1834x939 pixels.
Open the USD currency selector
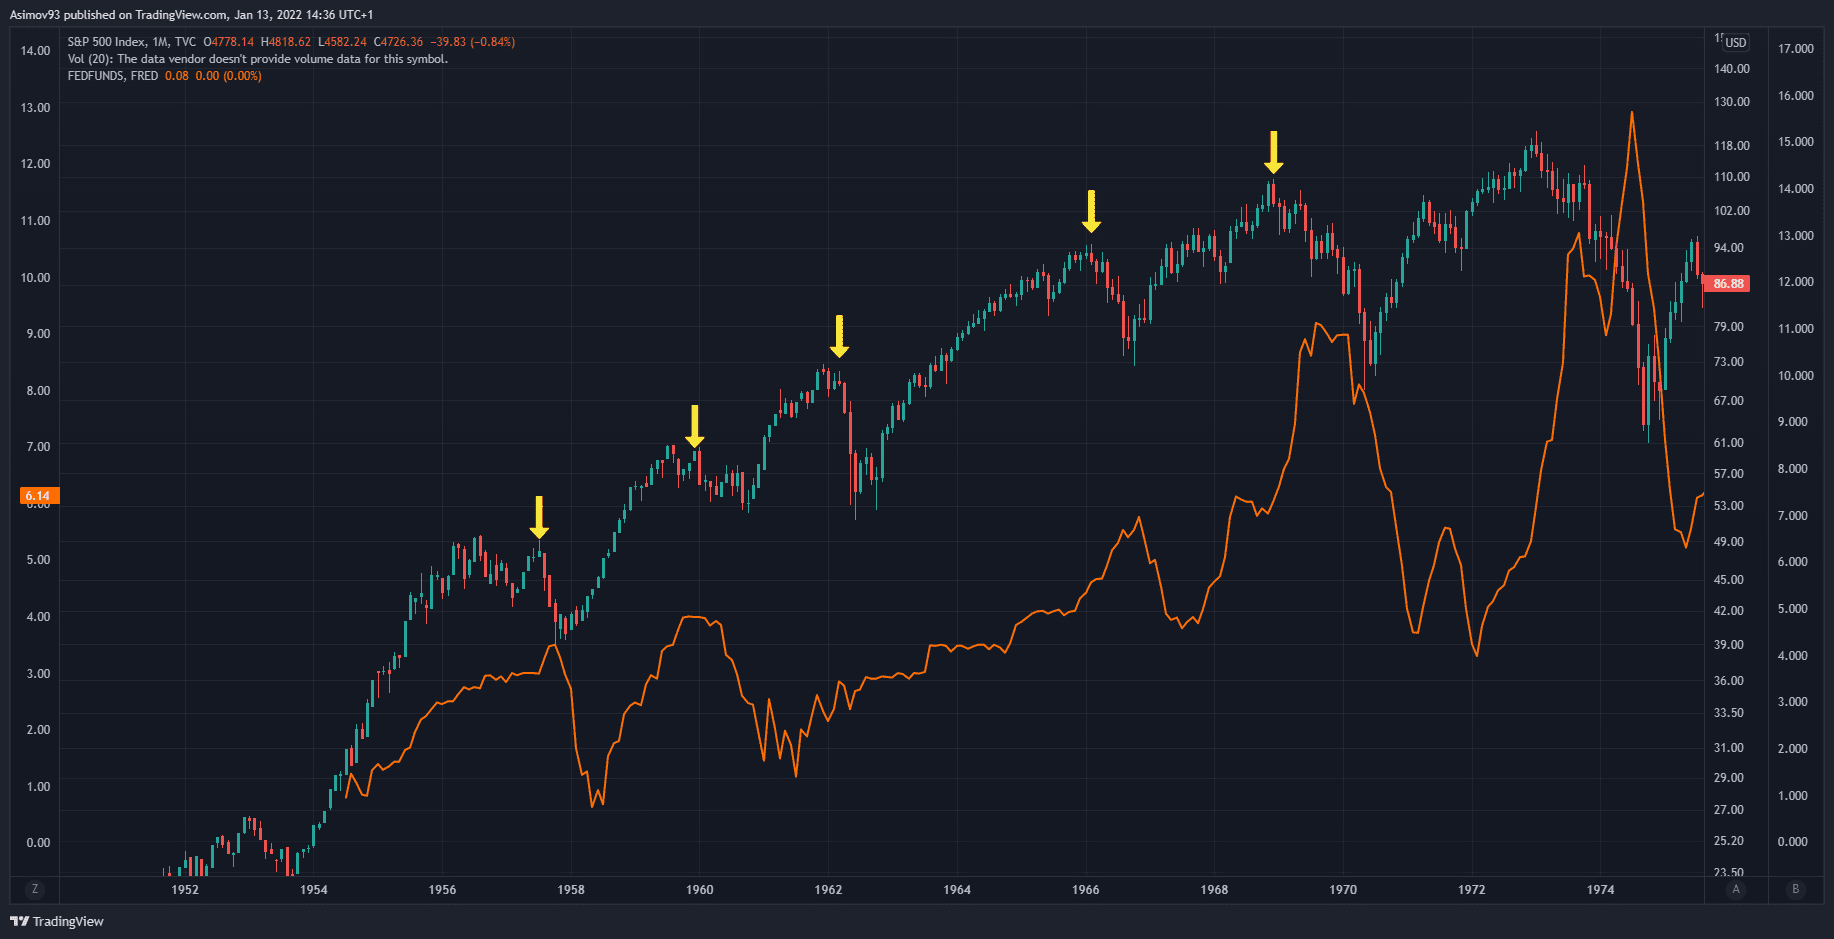(x=1735, y=42)
